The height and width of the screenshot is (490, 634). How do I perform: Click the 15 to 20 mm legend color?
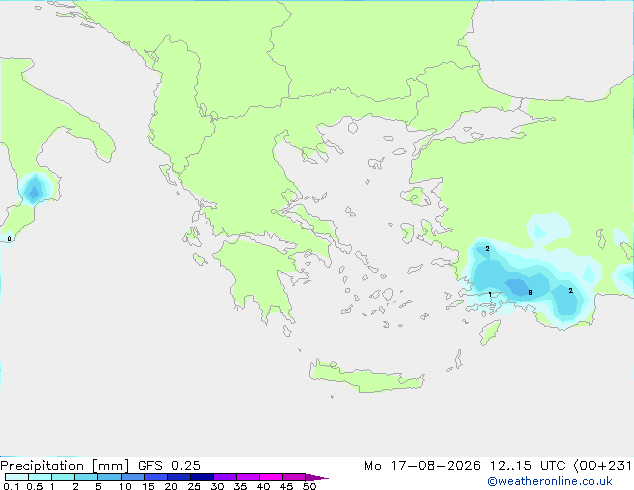(156, 477)
